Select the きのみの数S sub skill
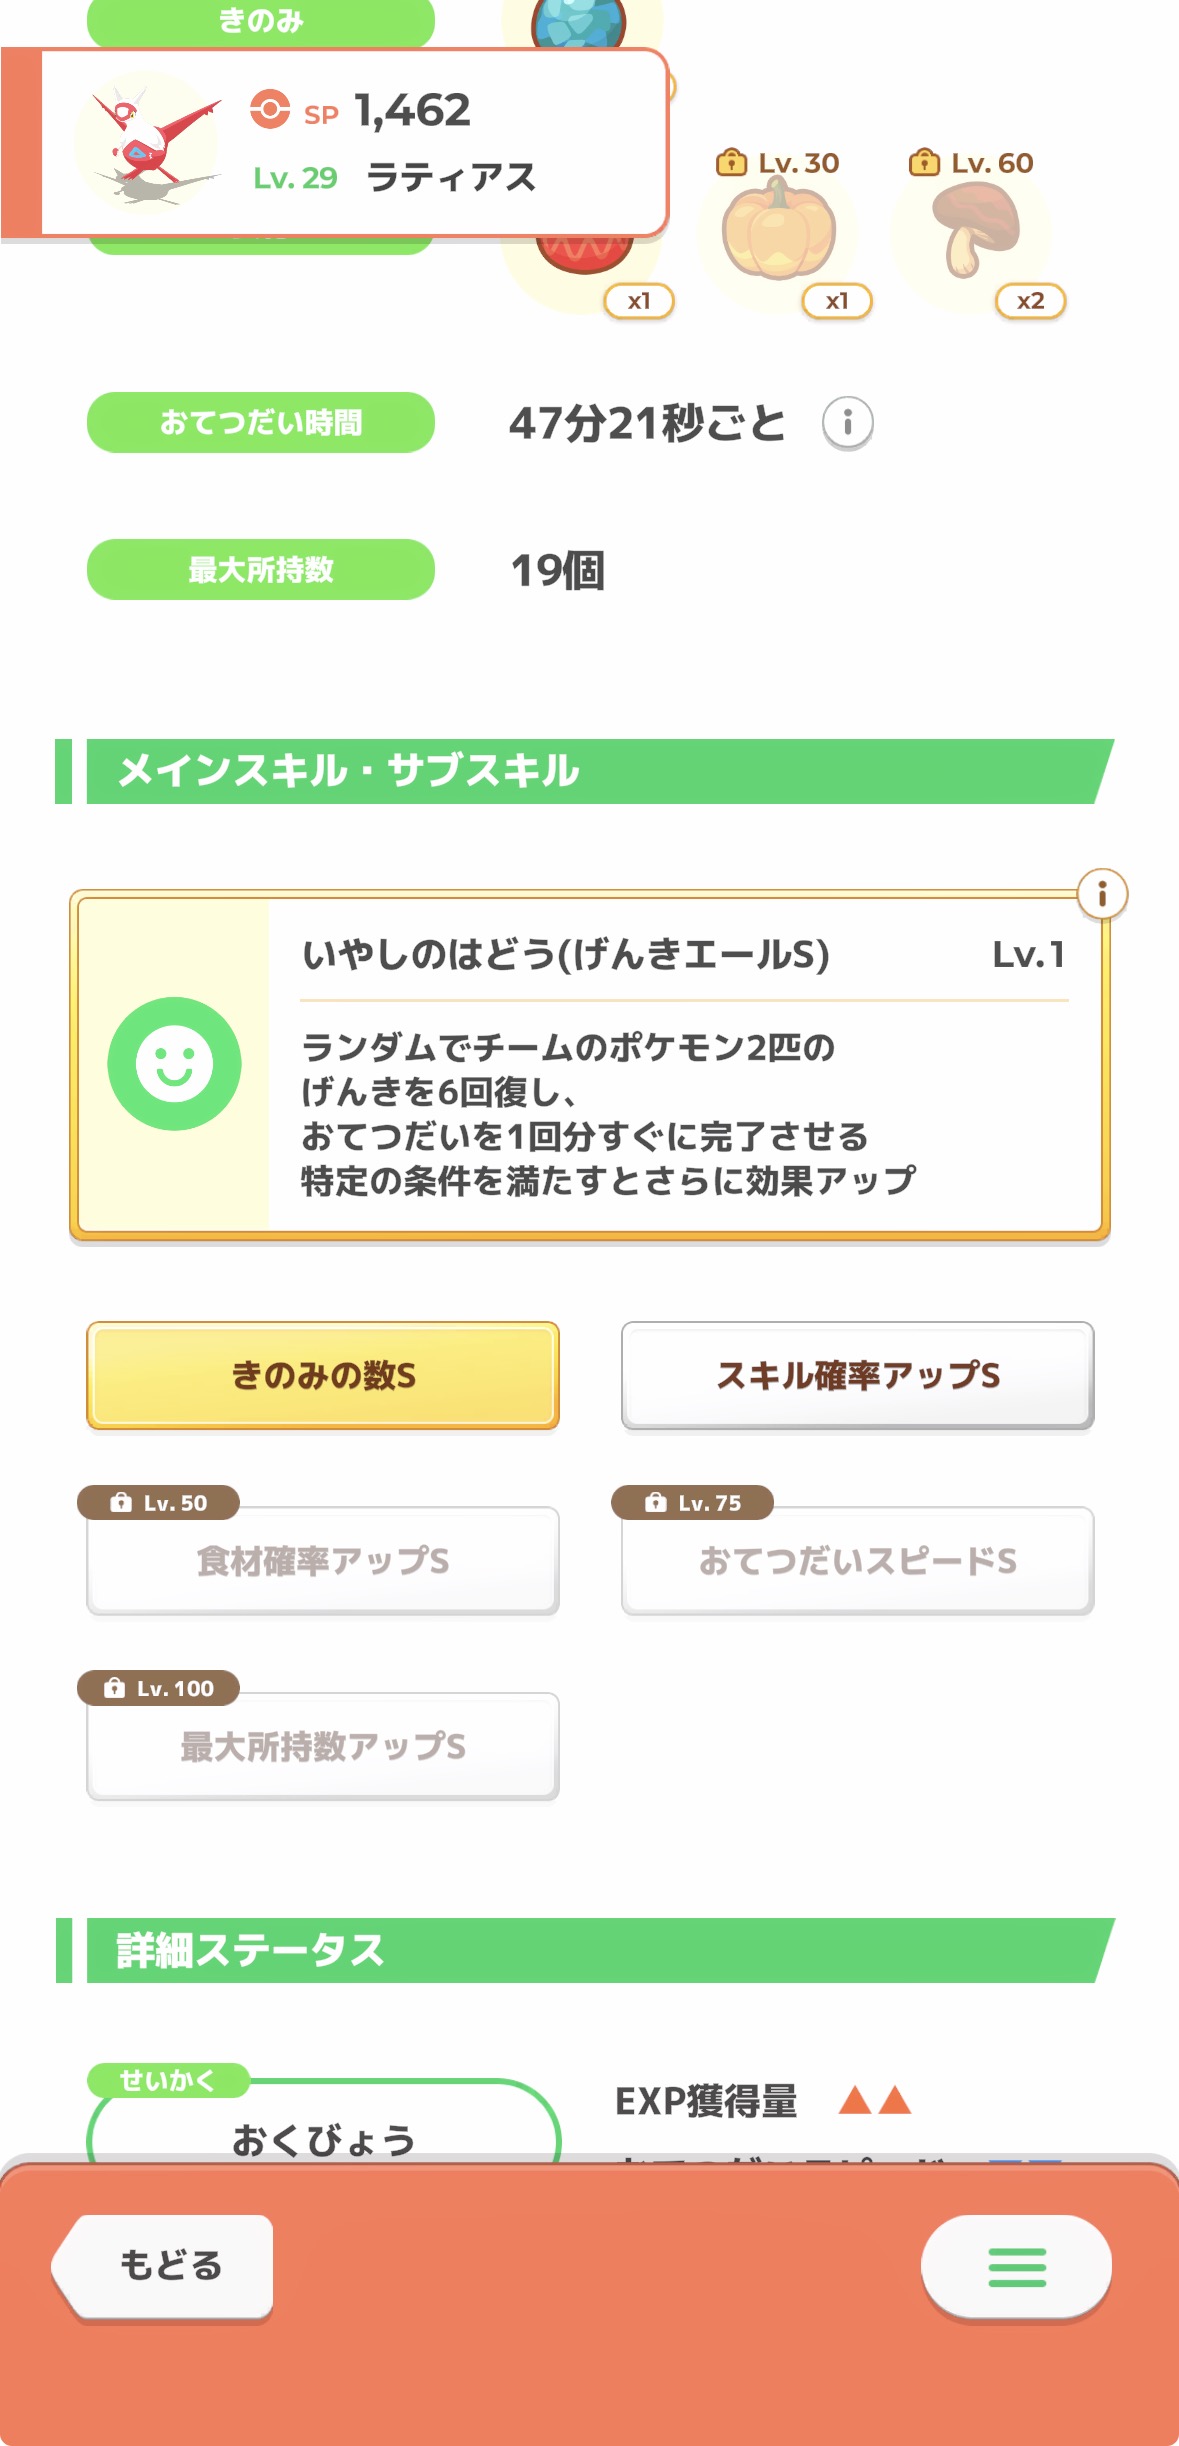 coord(323,1376)
